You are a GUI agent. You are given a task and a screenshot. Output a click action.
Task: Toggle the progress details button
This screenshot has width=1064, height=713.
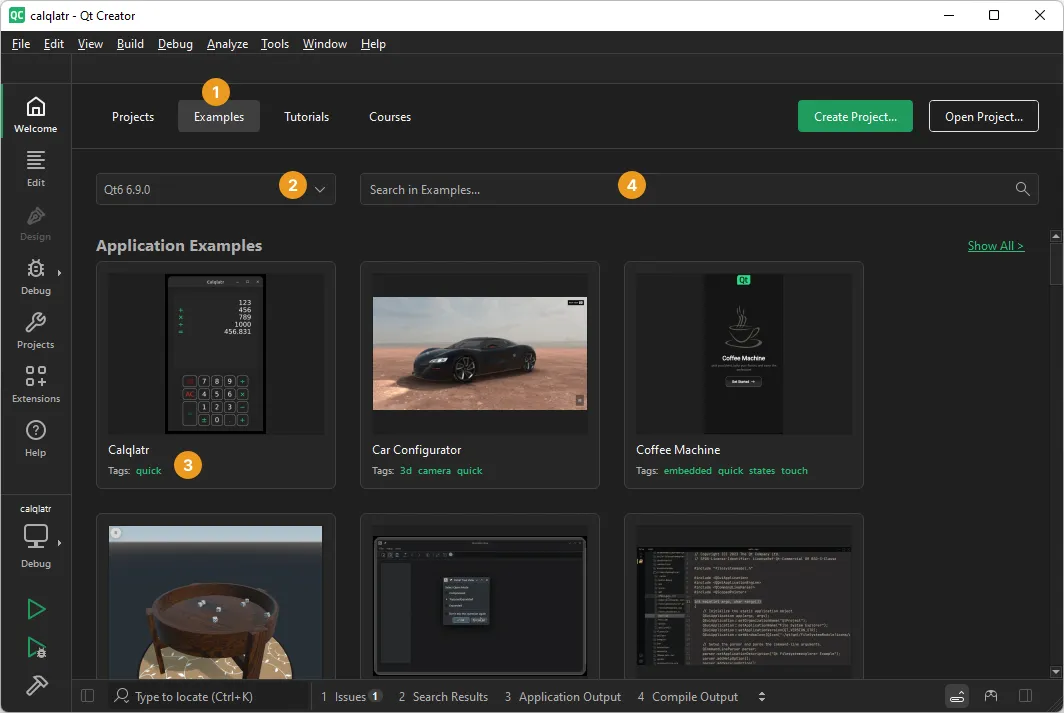point(957,696)
